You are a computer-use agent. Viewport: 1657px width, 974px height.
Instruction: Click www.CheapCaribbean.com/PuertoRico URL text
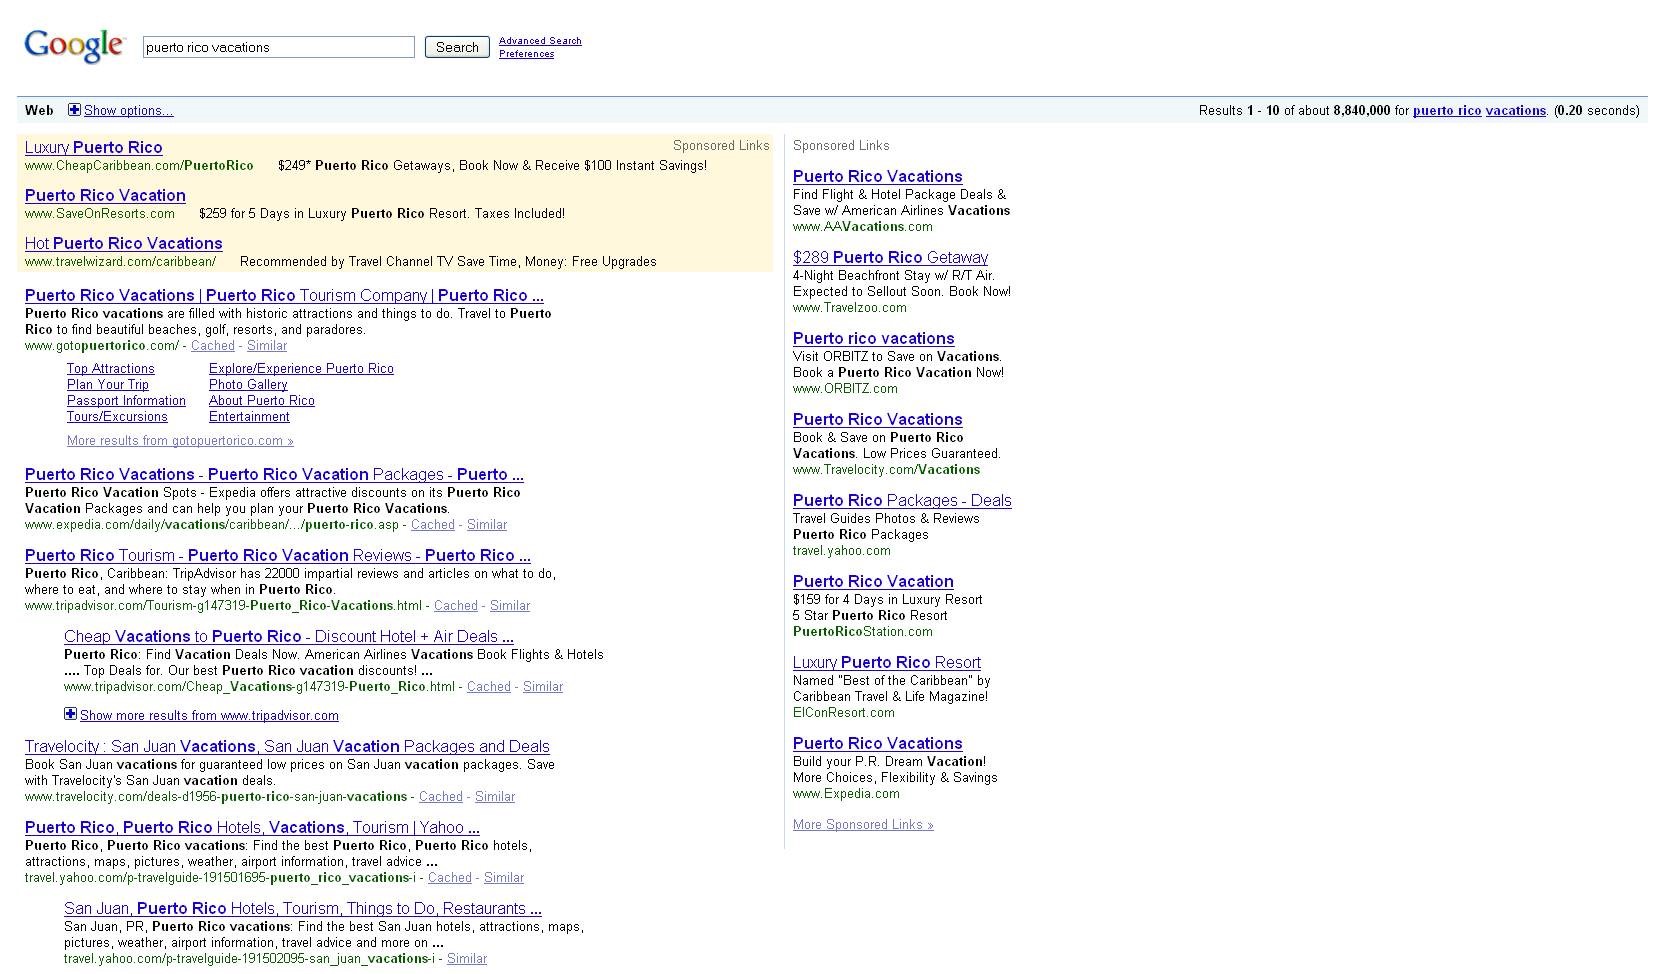(x=139, y=166)
